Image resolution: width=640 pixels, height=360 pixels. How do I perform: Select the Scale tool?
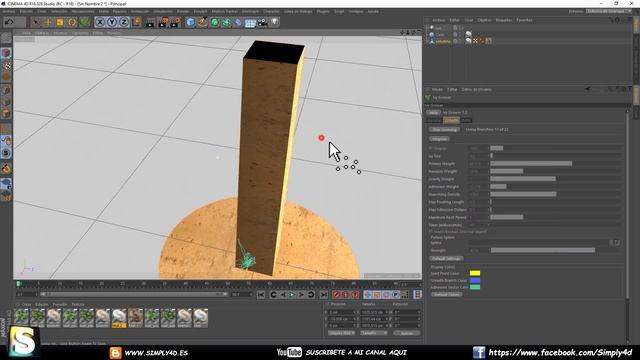(60, 22)
